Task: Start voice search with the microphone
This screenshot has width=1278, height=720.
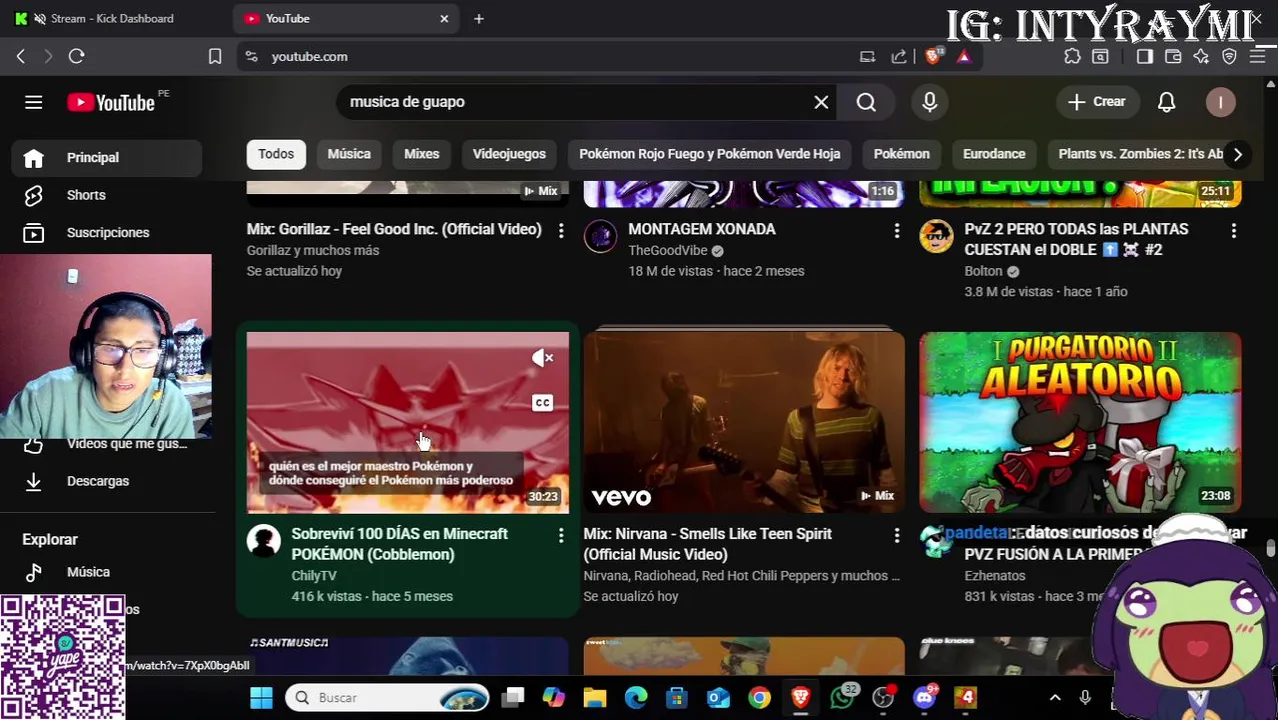Action: point(930,102)
